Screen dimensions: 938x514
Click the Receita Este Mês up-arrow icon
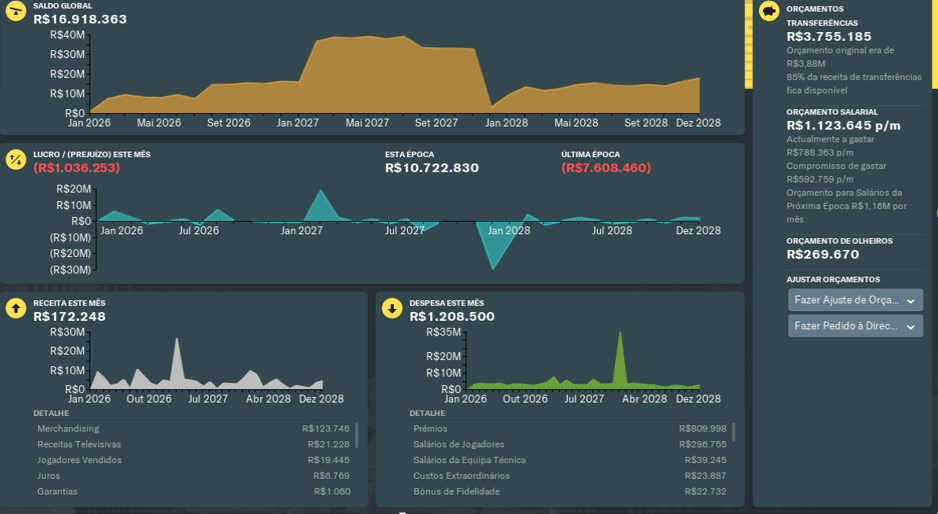tap(16, 309)
